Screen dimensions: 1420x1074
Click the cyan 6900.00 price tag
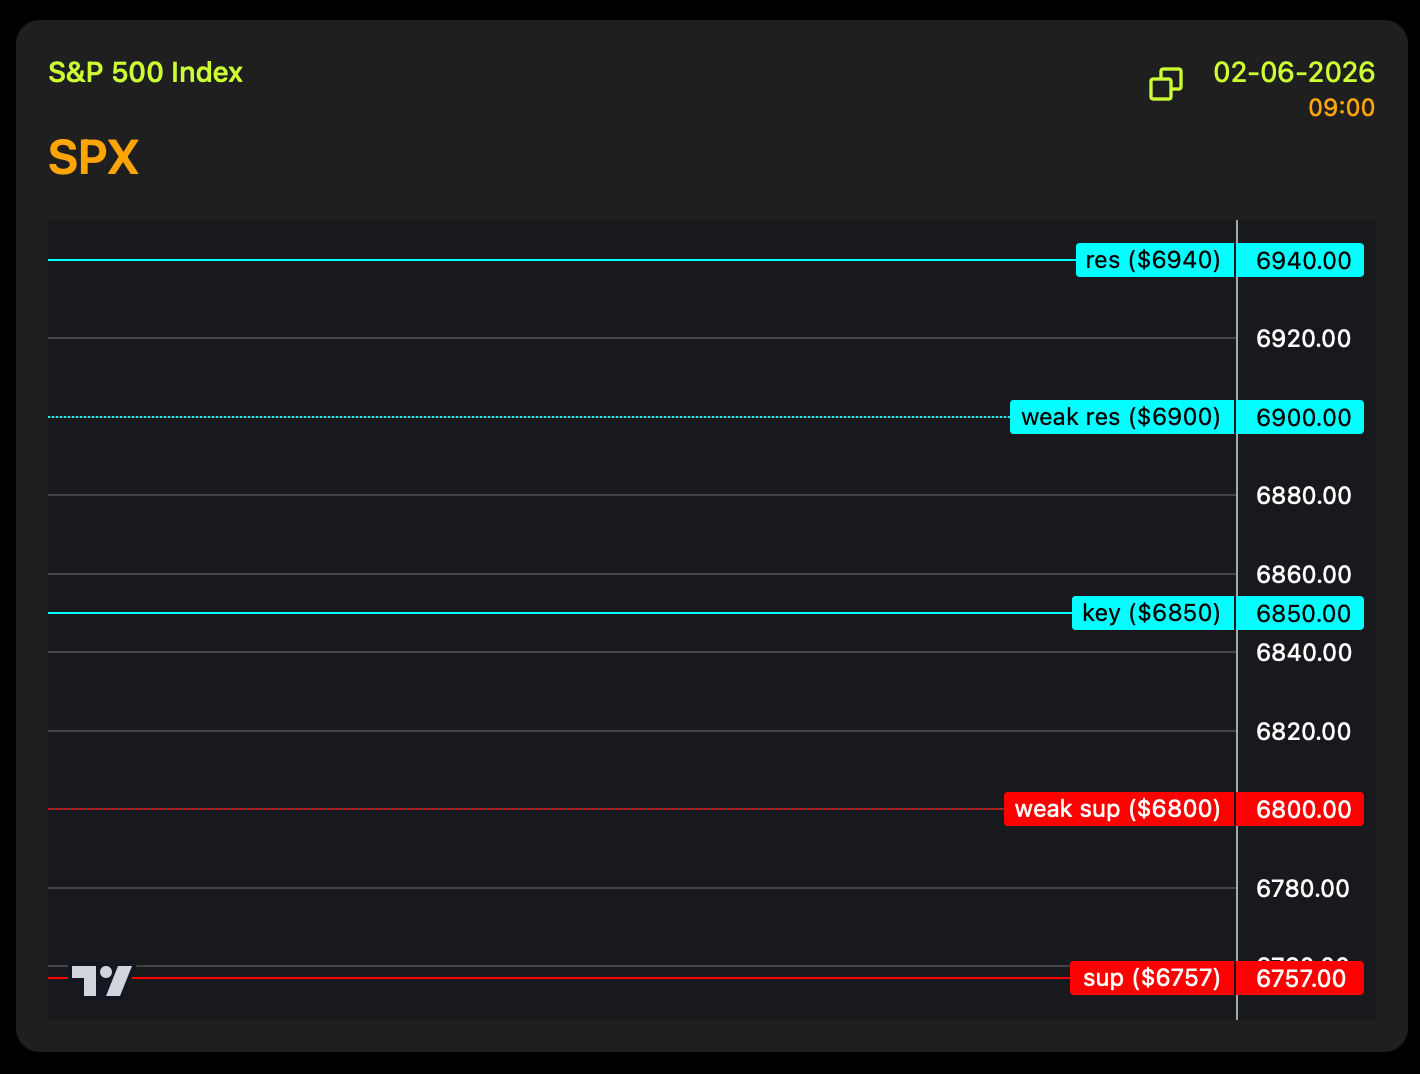(1301, 417)
